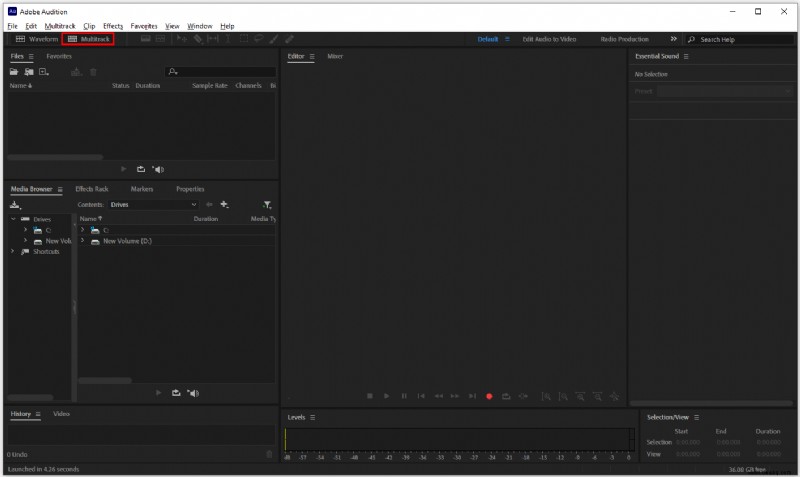This screenshot has width=800, height=477.
Task: Select the Lasso Selection tool
Action: [259, 39]
